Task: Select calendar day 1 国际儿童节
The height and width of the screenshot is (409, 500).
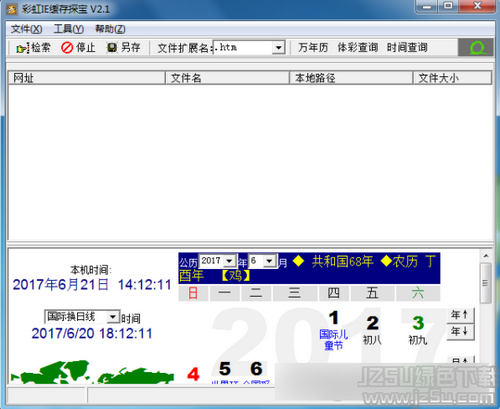Action: click(334, 330)
